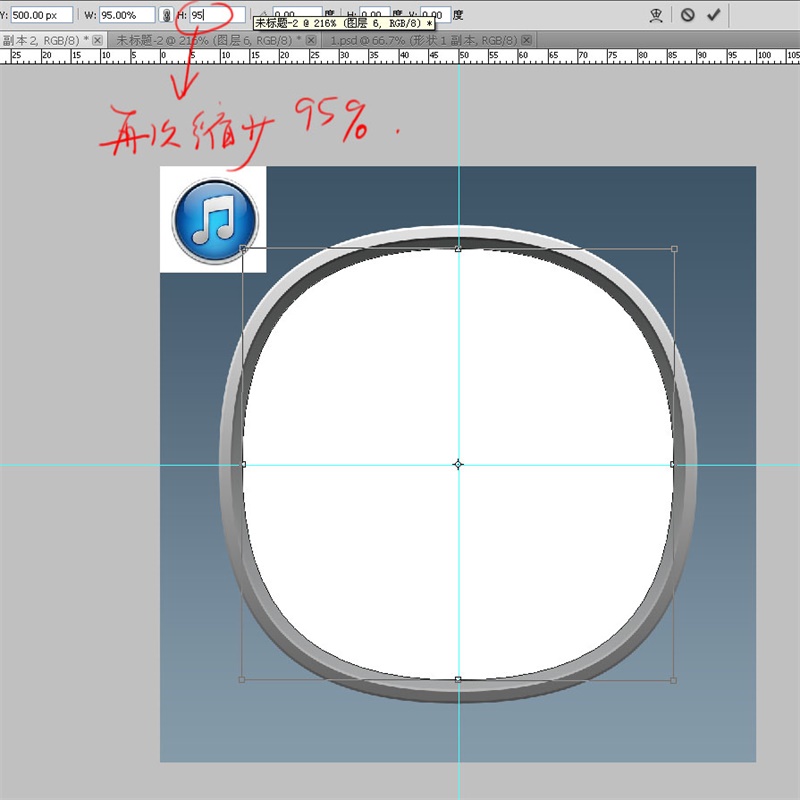Click the iTunes music note icon
Viewport: 800px width, 800px height.
click(214, 220)
